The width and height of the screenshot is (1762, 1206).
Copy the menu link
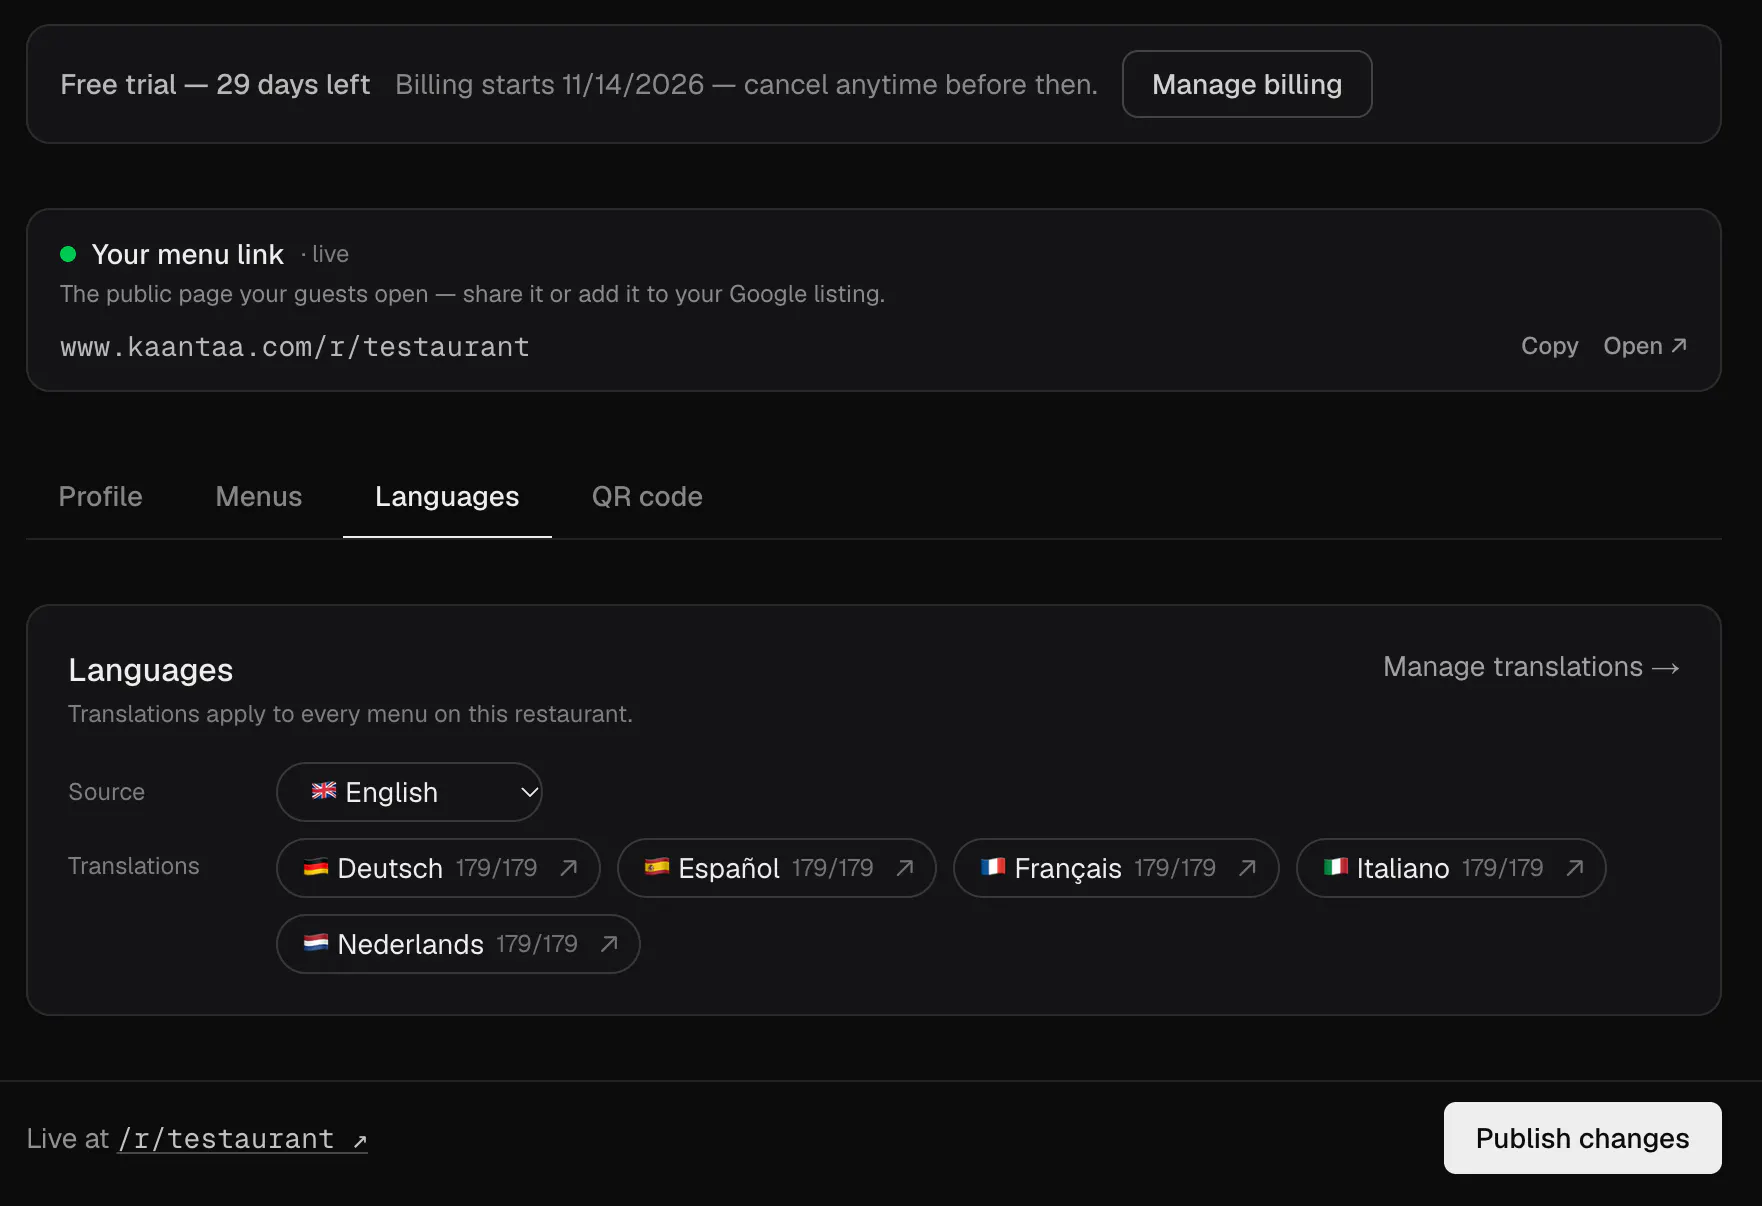tap(1549, 346)
